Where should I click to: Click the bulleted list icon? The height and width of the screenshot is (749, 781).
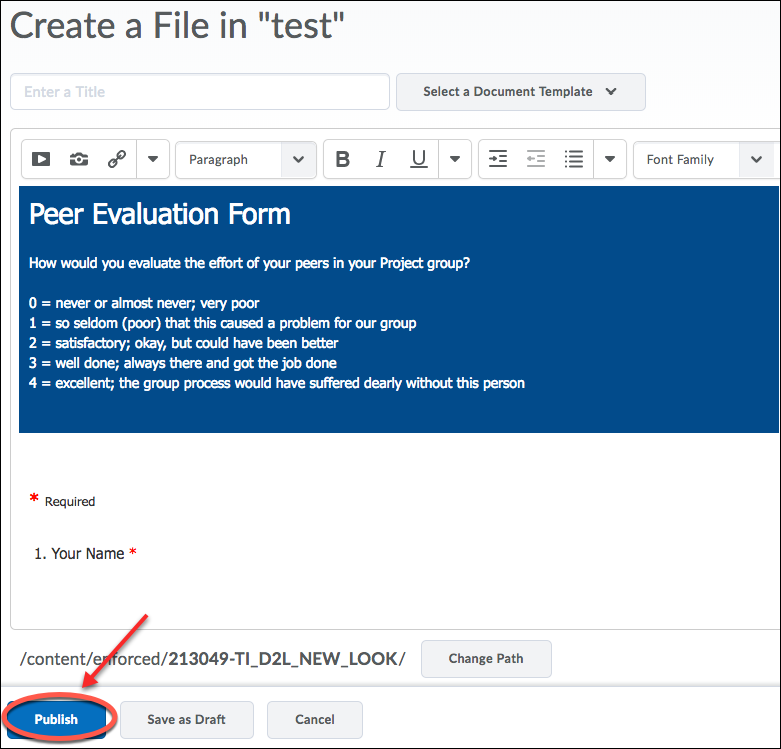(x=574, y=159)
